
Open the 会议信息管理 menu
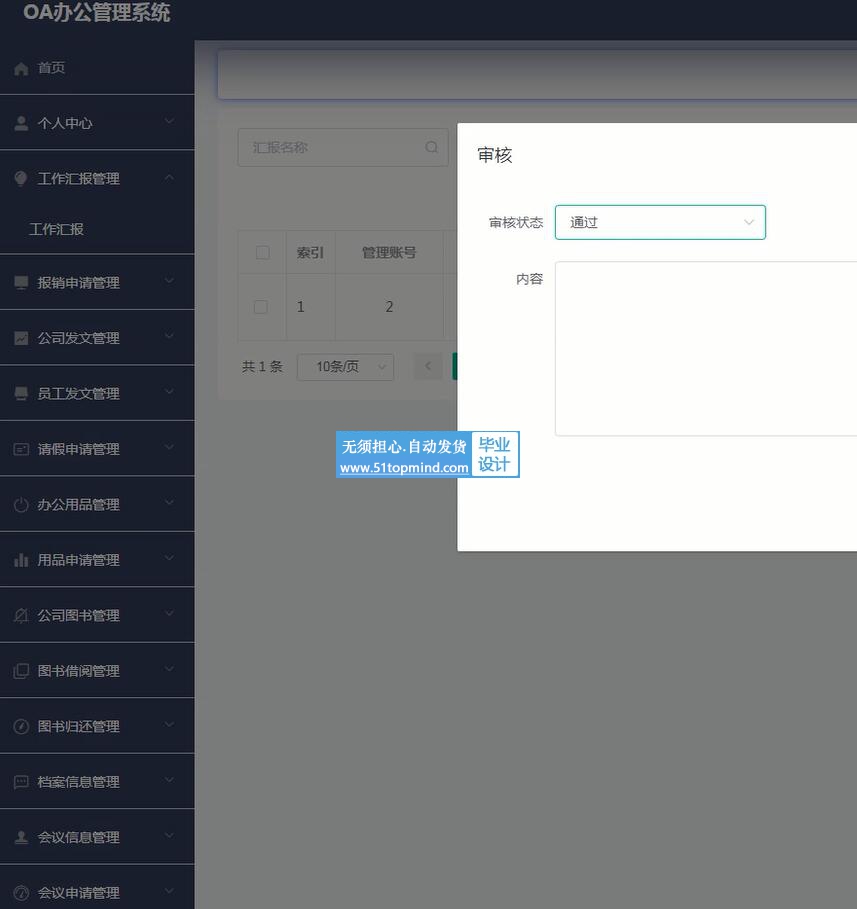[x=97, y=837]
